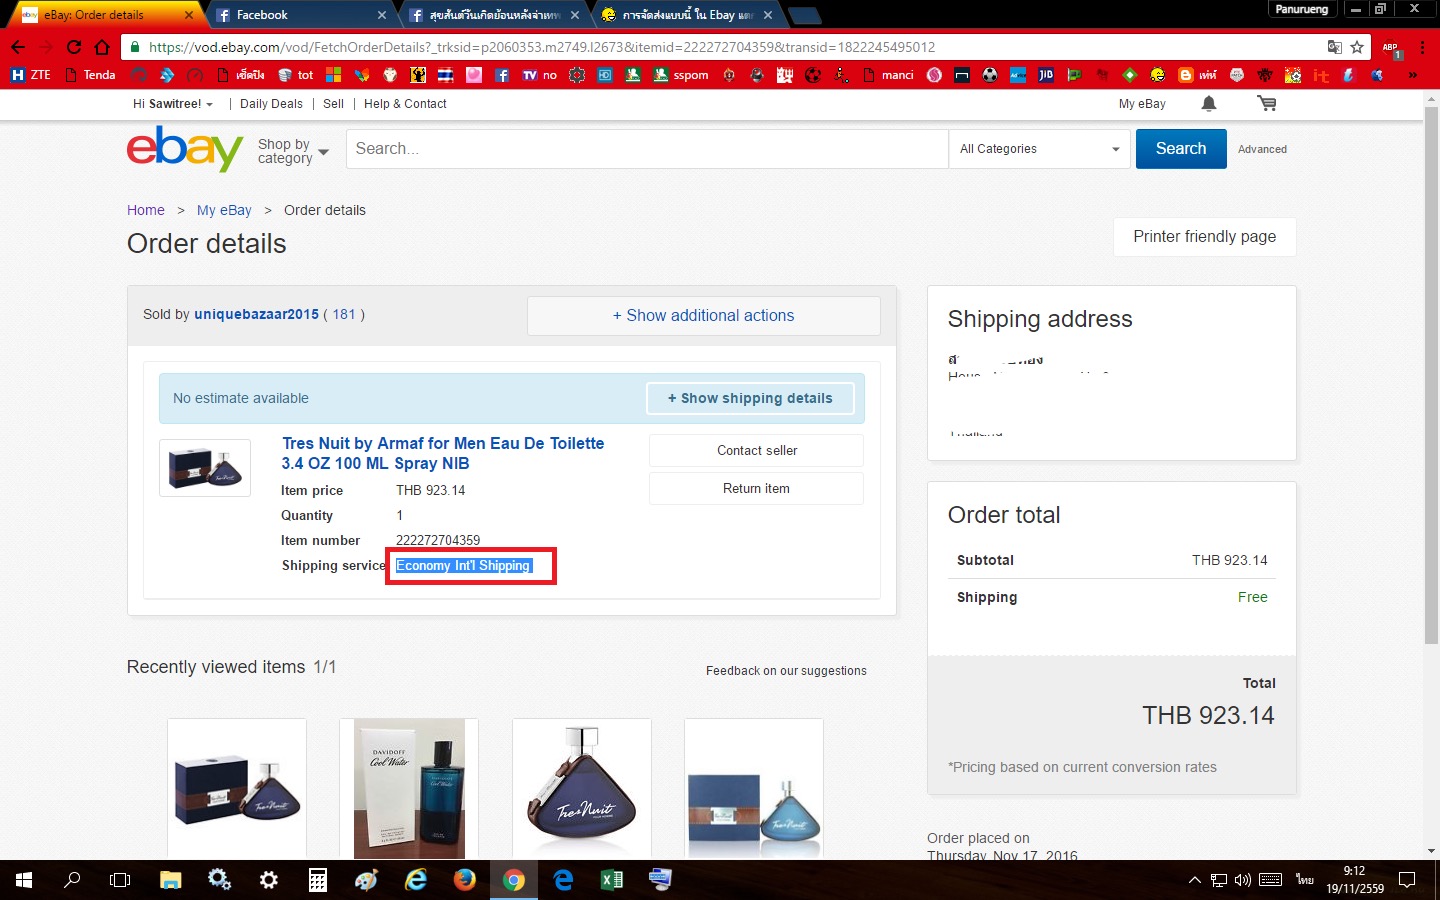Screen dimensions: 1440x900
Task: Open the Tenda bookmark
Action: tap(90, 75)
